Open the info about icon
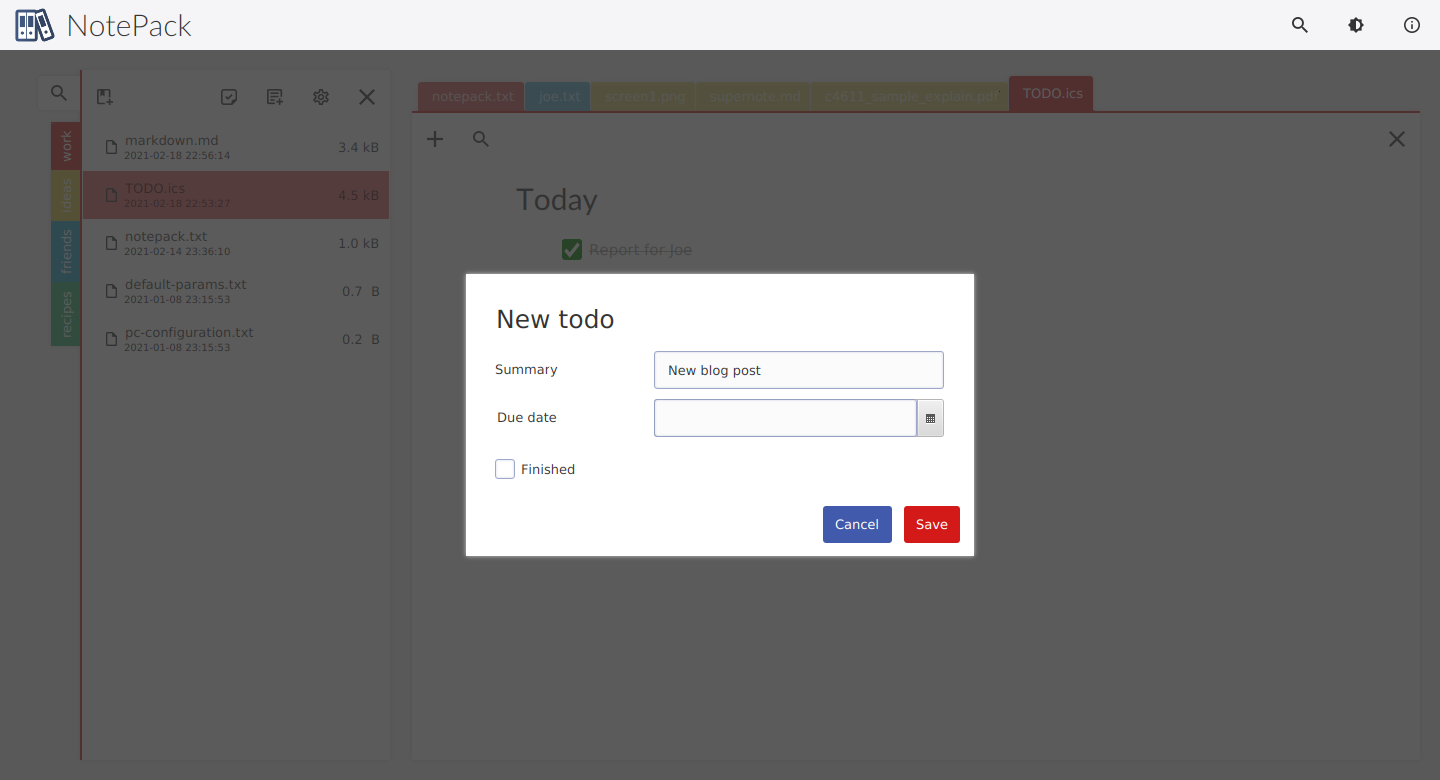 coord(1412,25)
